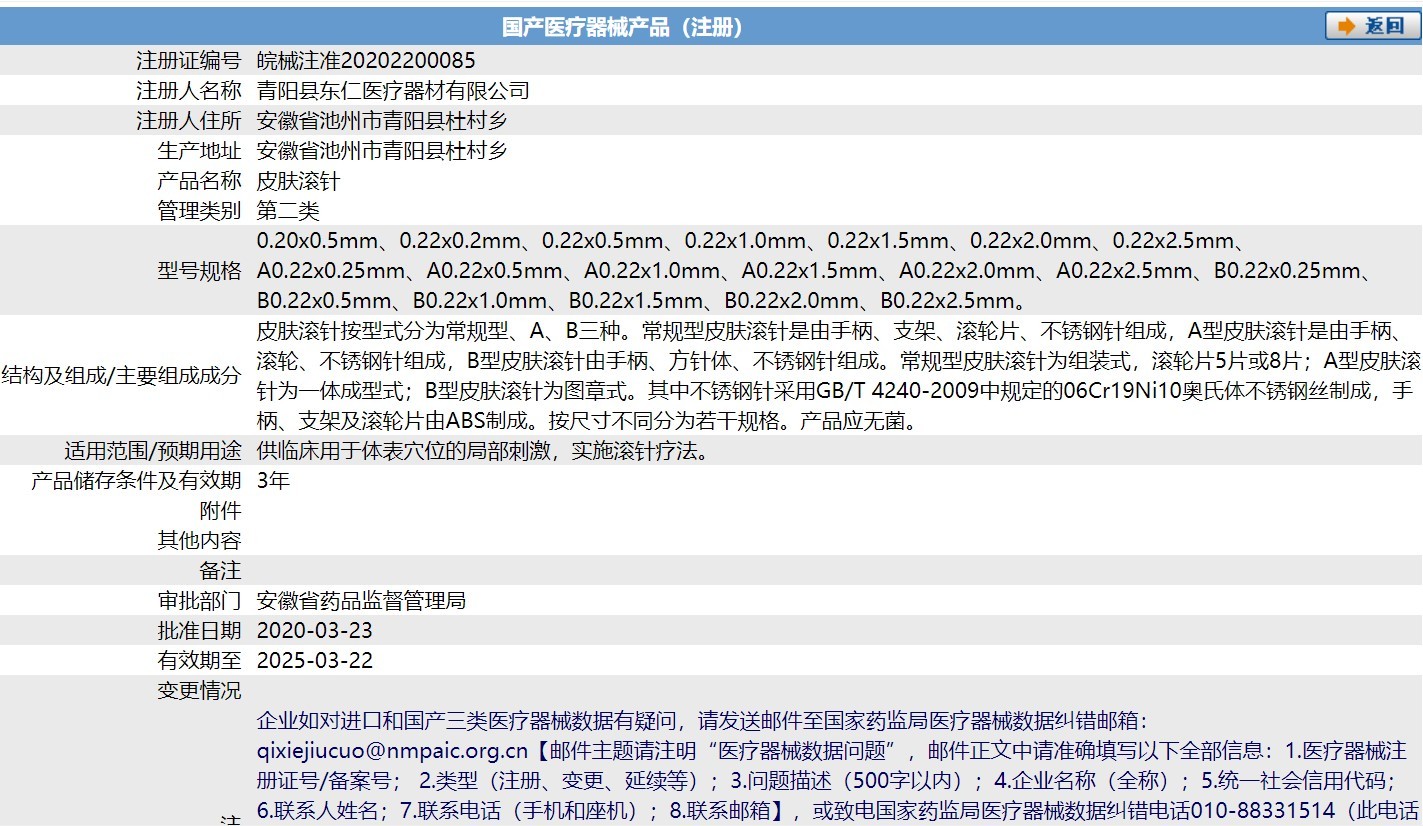
Task: Click model line starting with B0.22x0.5mm
Action: pos(640,301)
